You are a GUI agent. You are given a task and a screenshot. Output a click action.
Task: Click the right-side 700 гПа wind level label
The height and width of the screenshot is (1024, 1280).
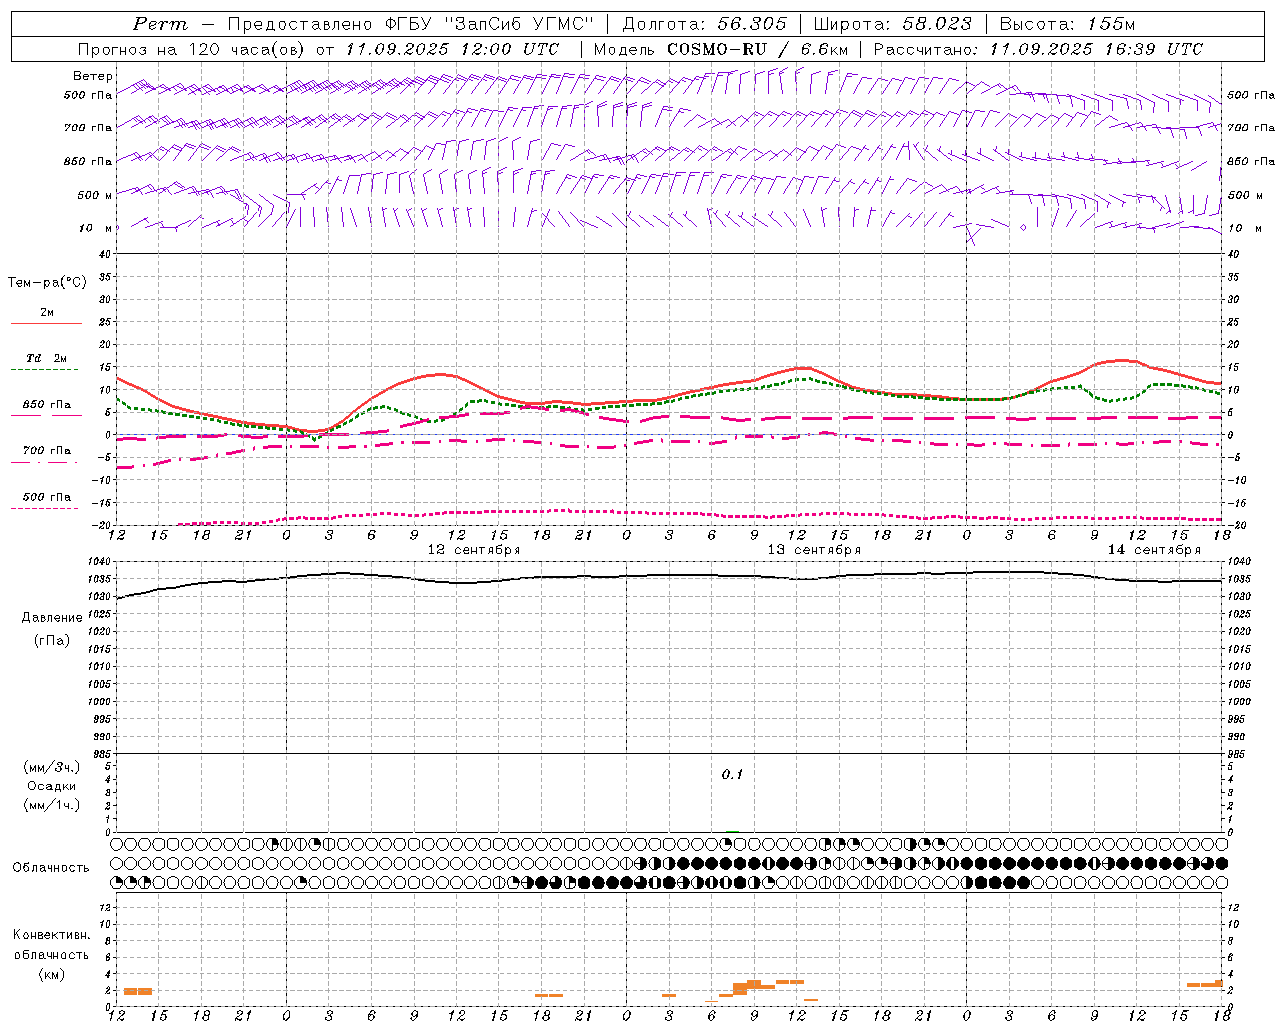click(1251, 128)
